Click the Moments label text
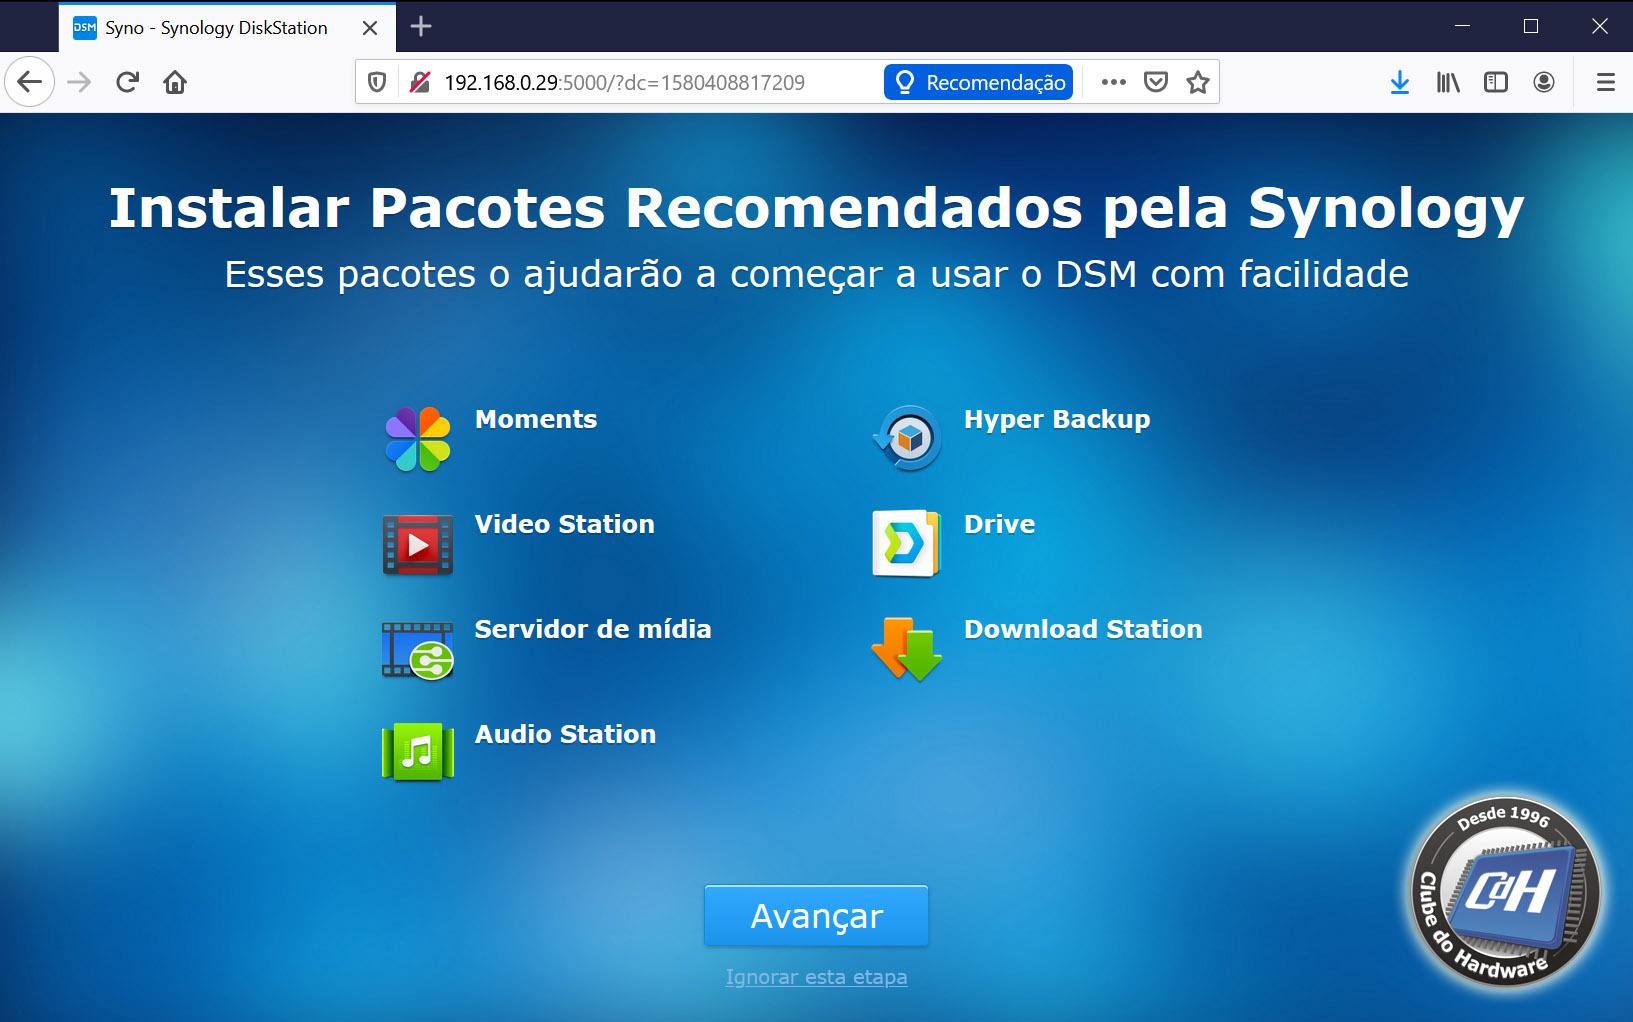The image size is (1633, 1022). pos(536,419)
